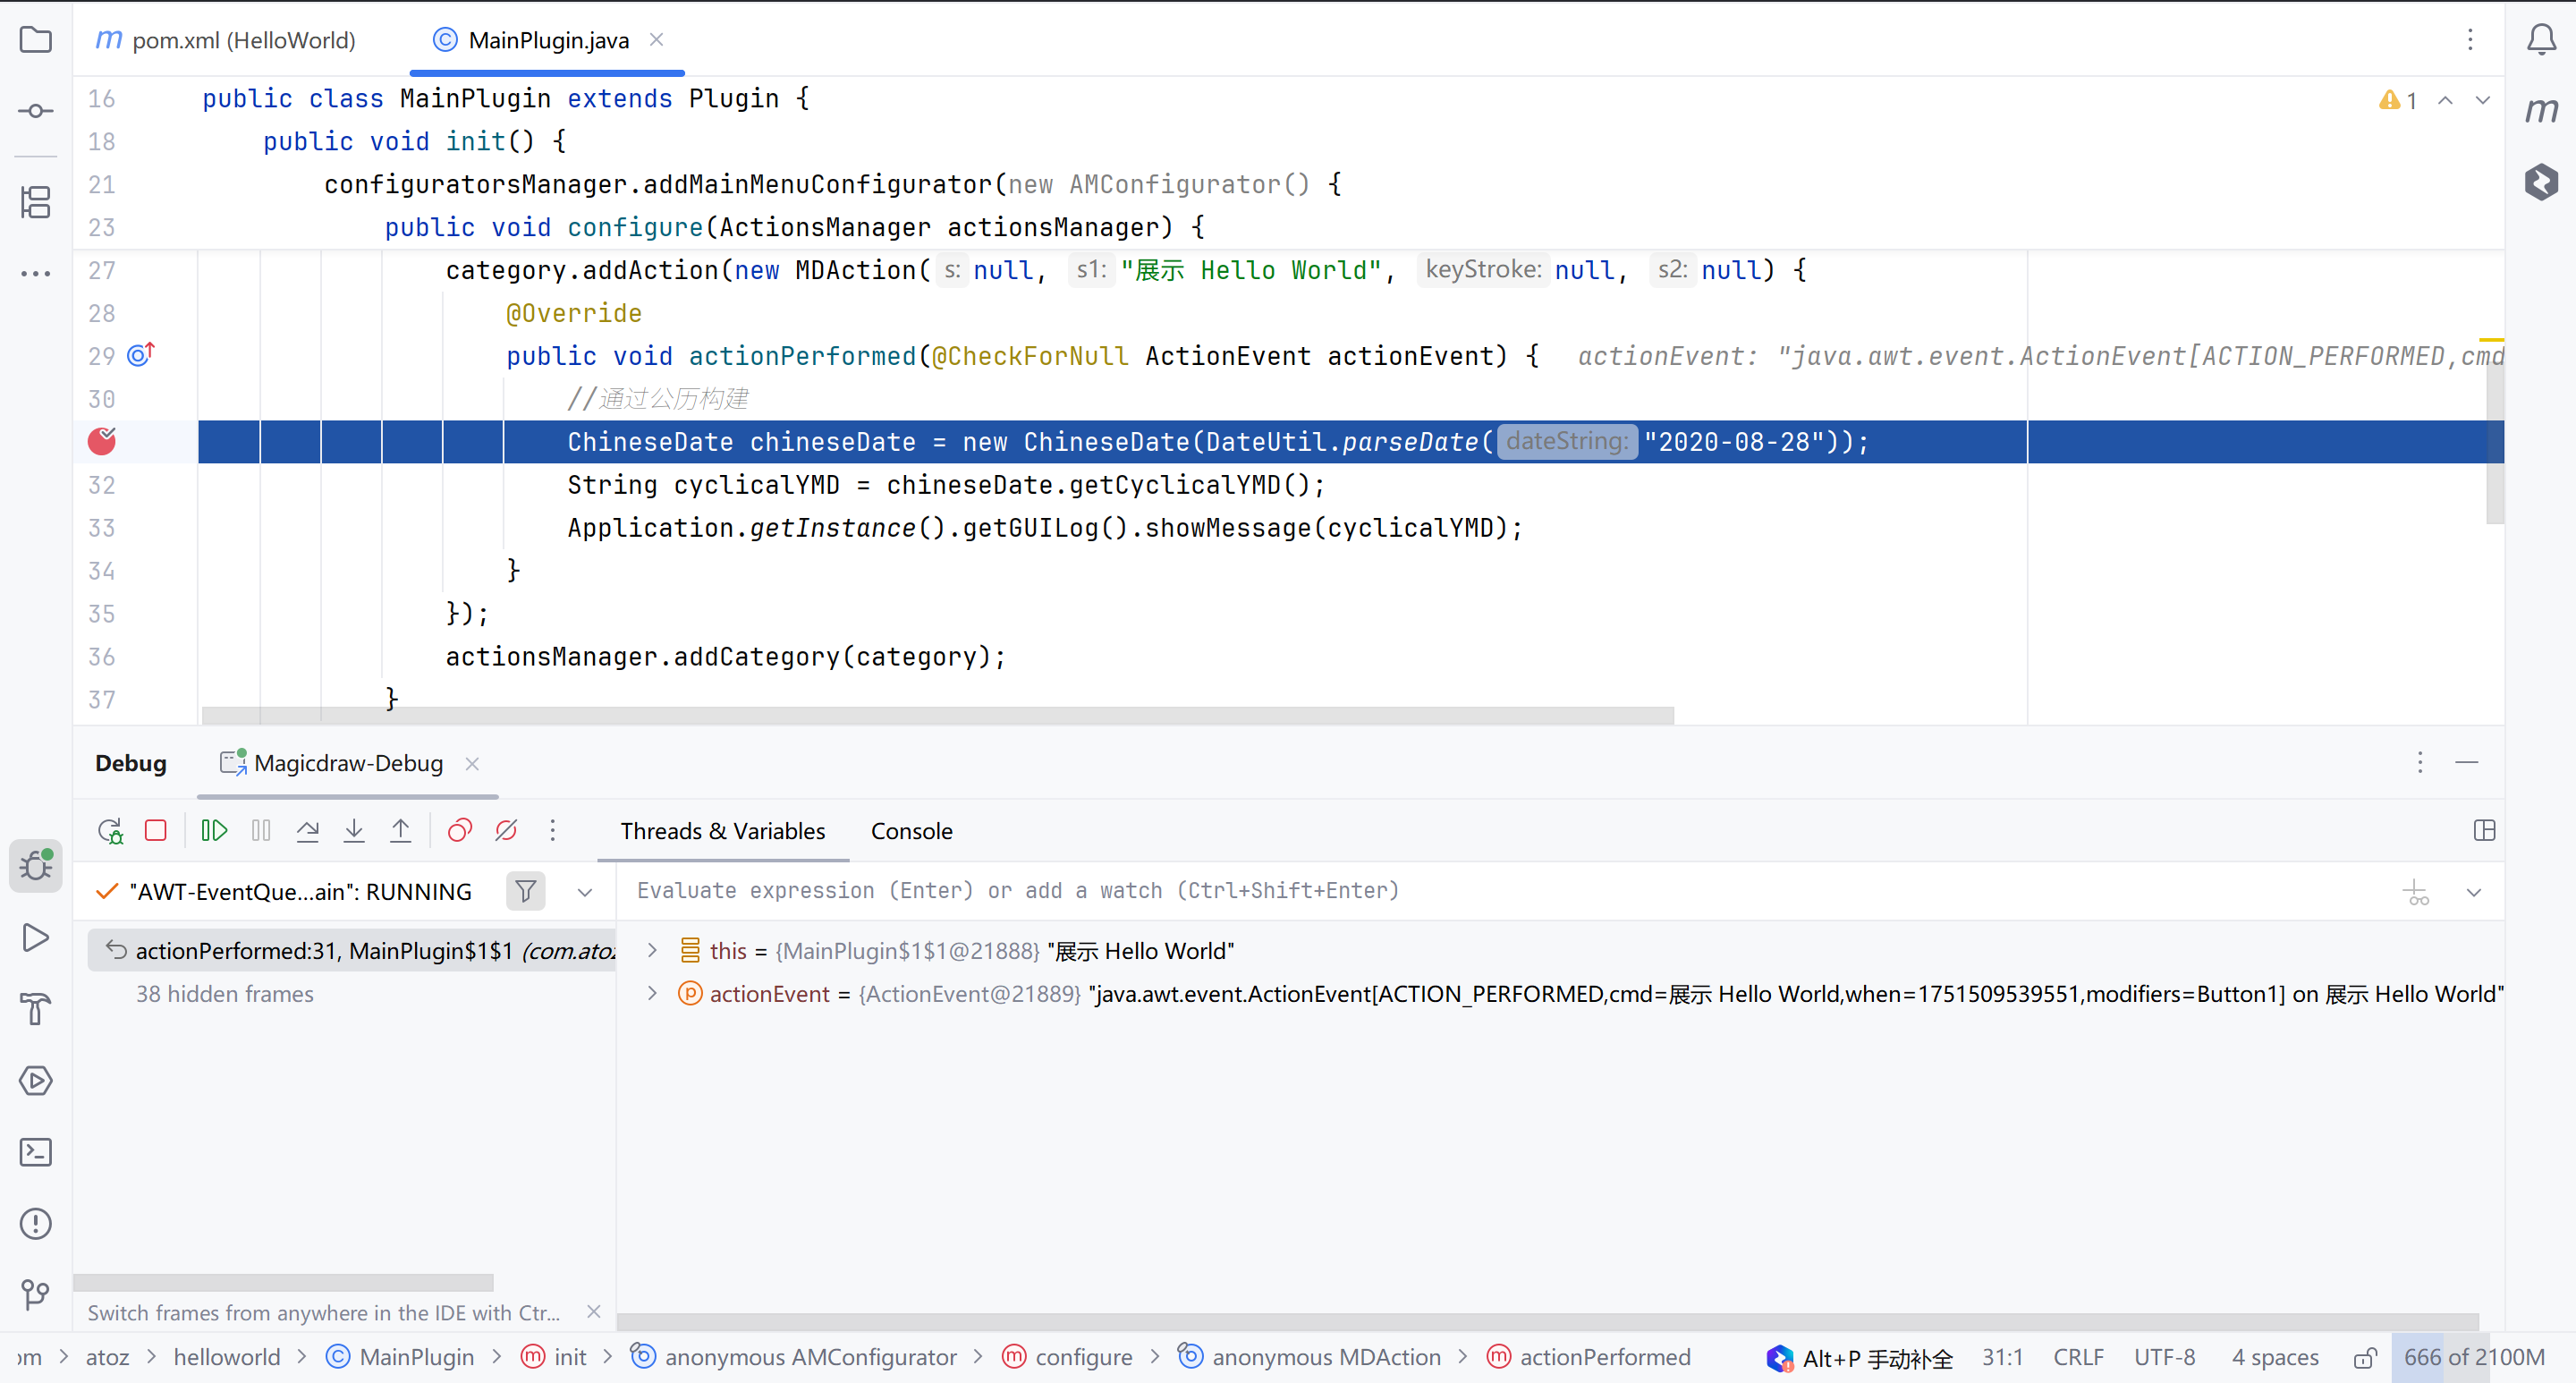Open the Maven tool window icon

click(2540, 110)
